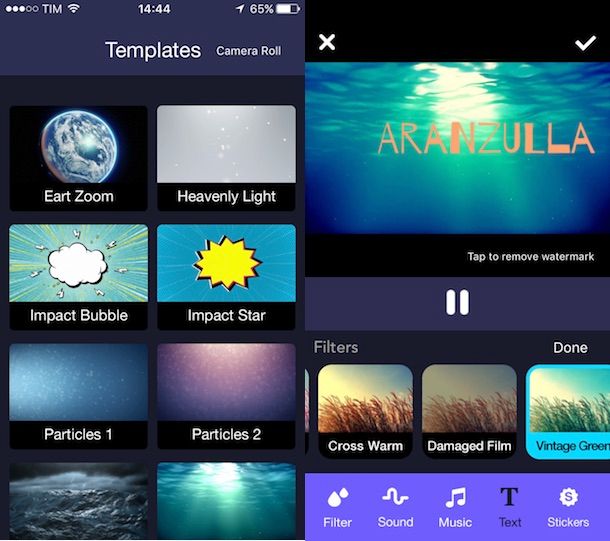Choose the Particles 1 template
The image size is (610, 541).
(79, 396)
